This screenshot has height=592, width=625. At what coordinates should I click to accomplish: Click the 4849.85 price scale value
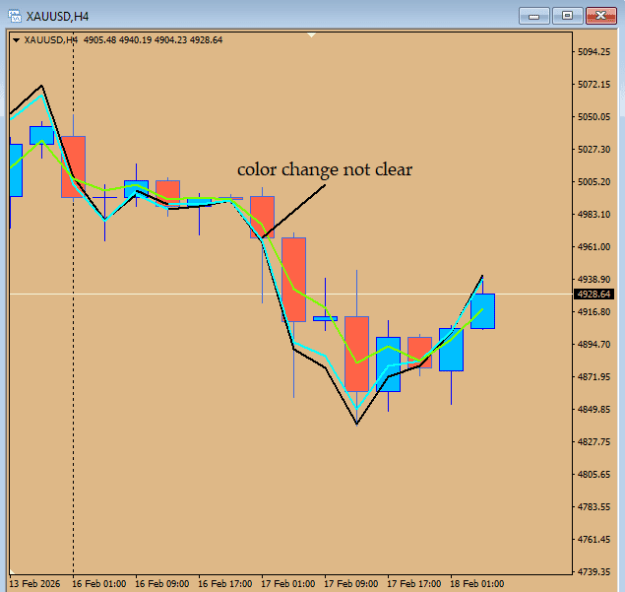pyautogui.click(x=594, y=409)
